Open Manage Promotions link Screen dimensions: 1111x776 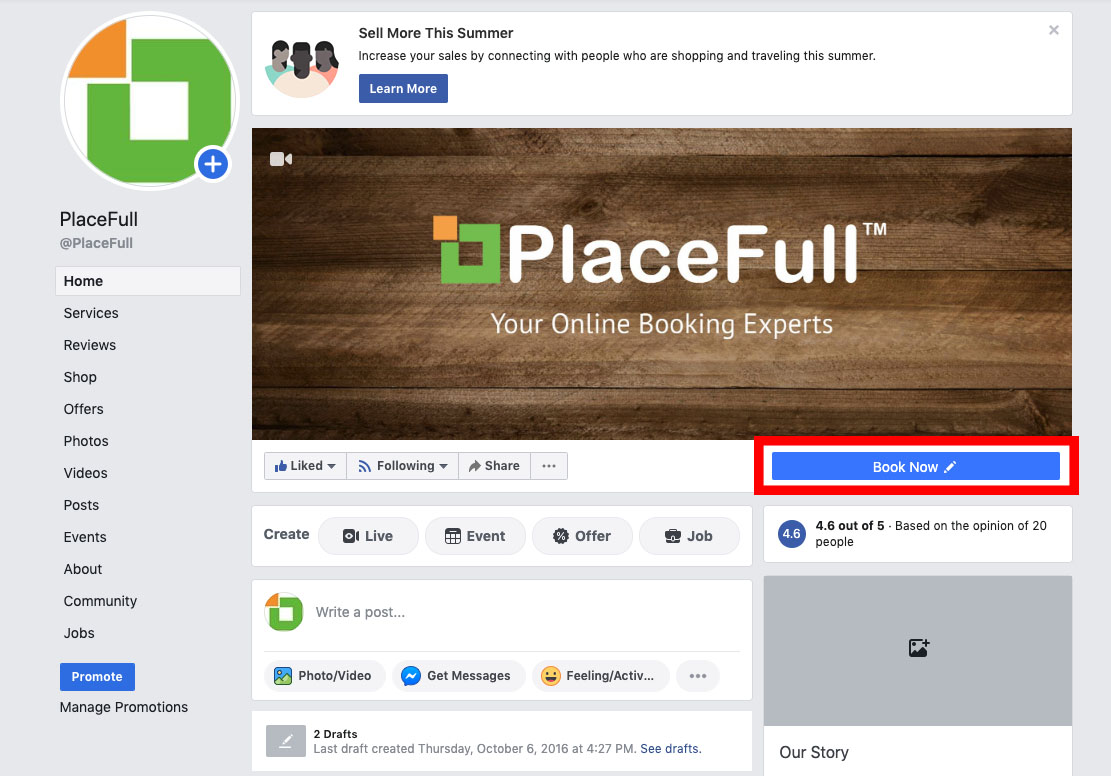124,707
